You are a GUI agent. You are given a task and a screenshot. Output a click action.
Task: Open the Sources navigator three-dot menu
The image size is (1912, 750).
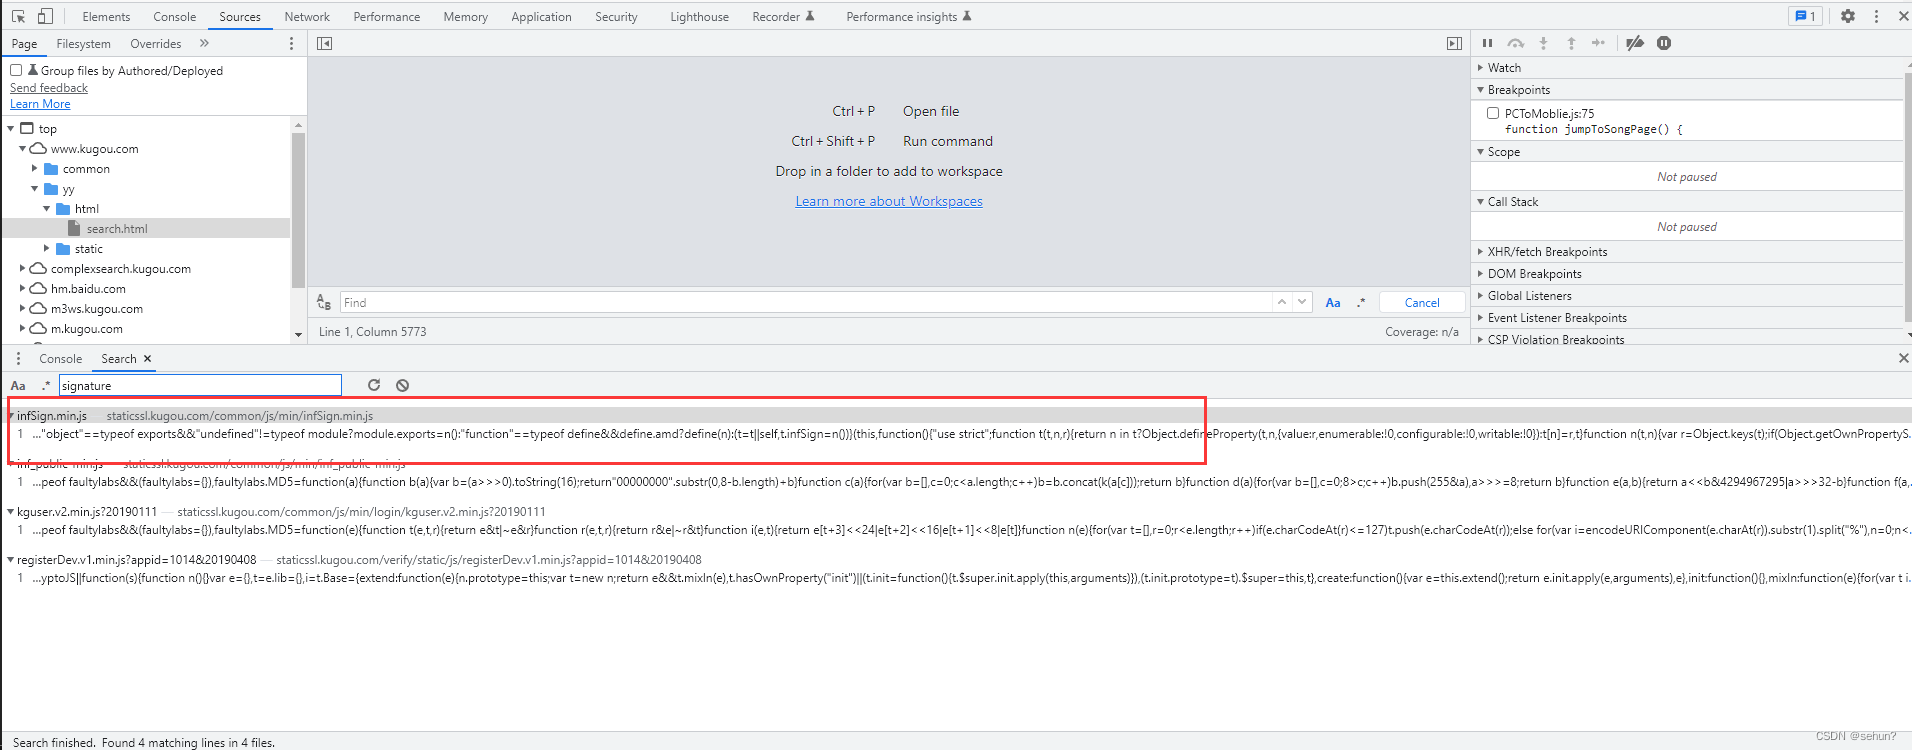pos(291,43)
